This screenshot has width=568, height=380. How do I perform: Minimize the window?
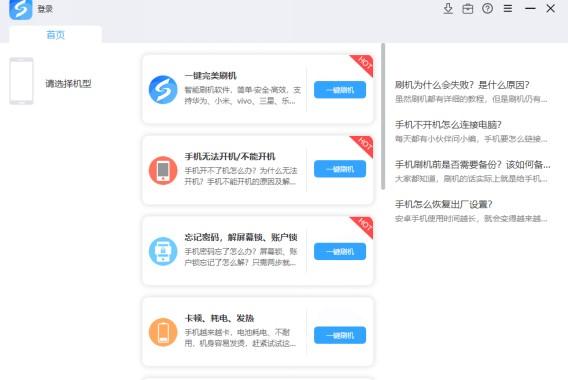click(x=530, y=8)
